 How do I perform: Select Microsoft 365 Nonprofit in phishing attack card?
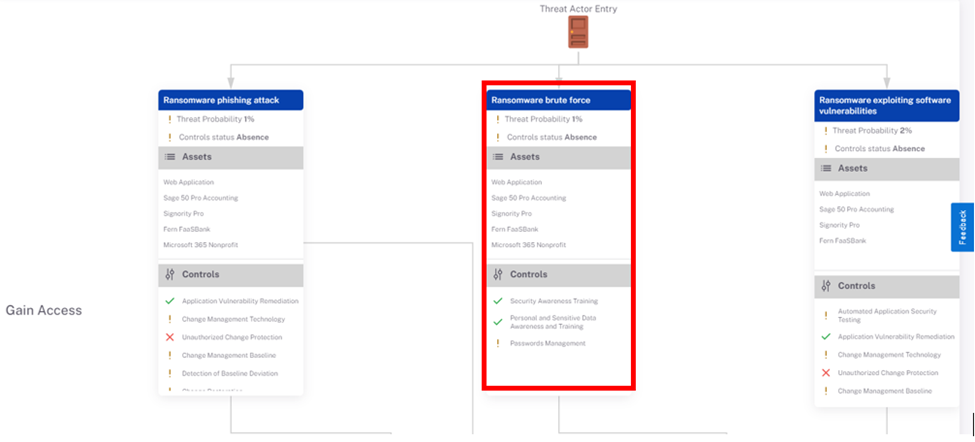[x=200, y=245]
